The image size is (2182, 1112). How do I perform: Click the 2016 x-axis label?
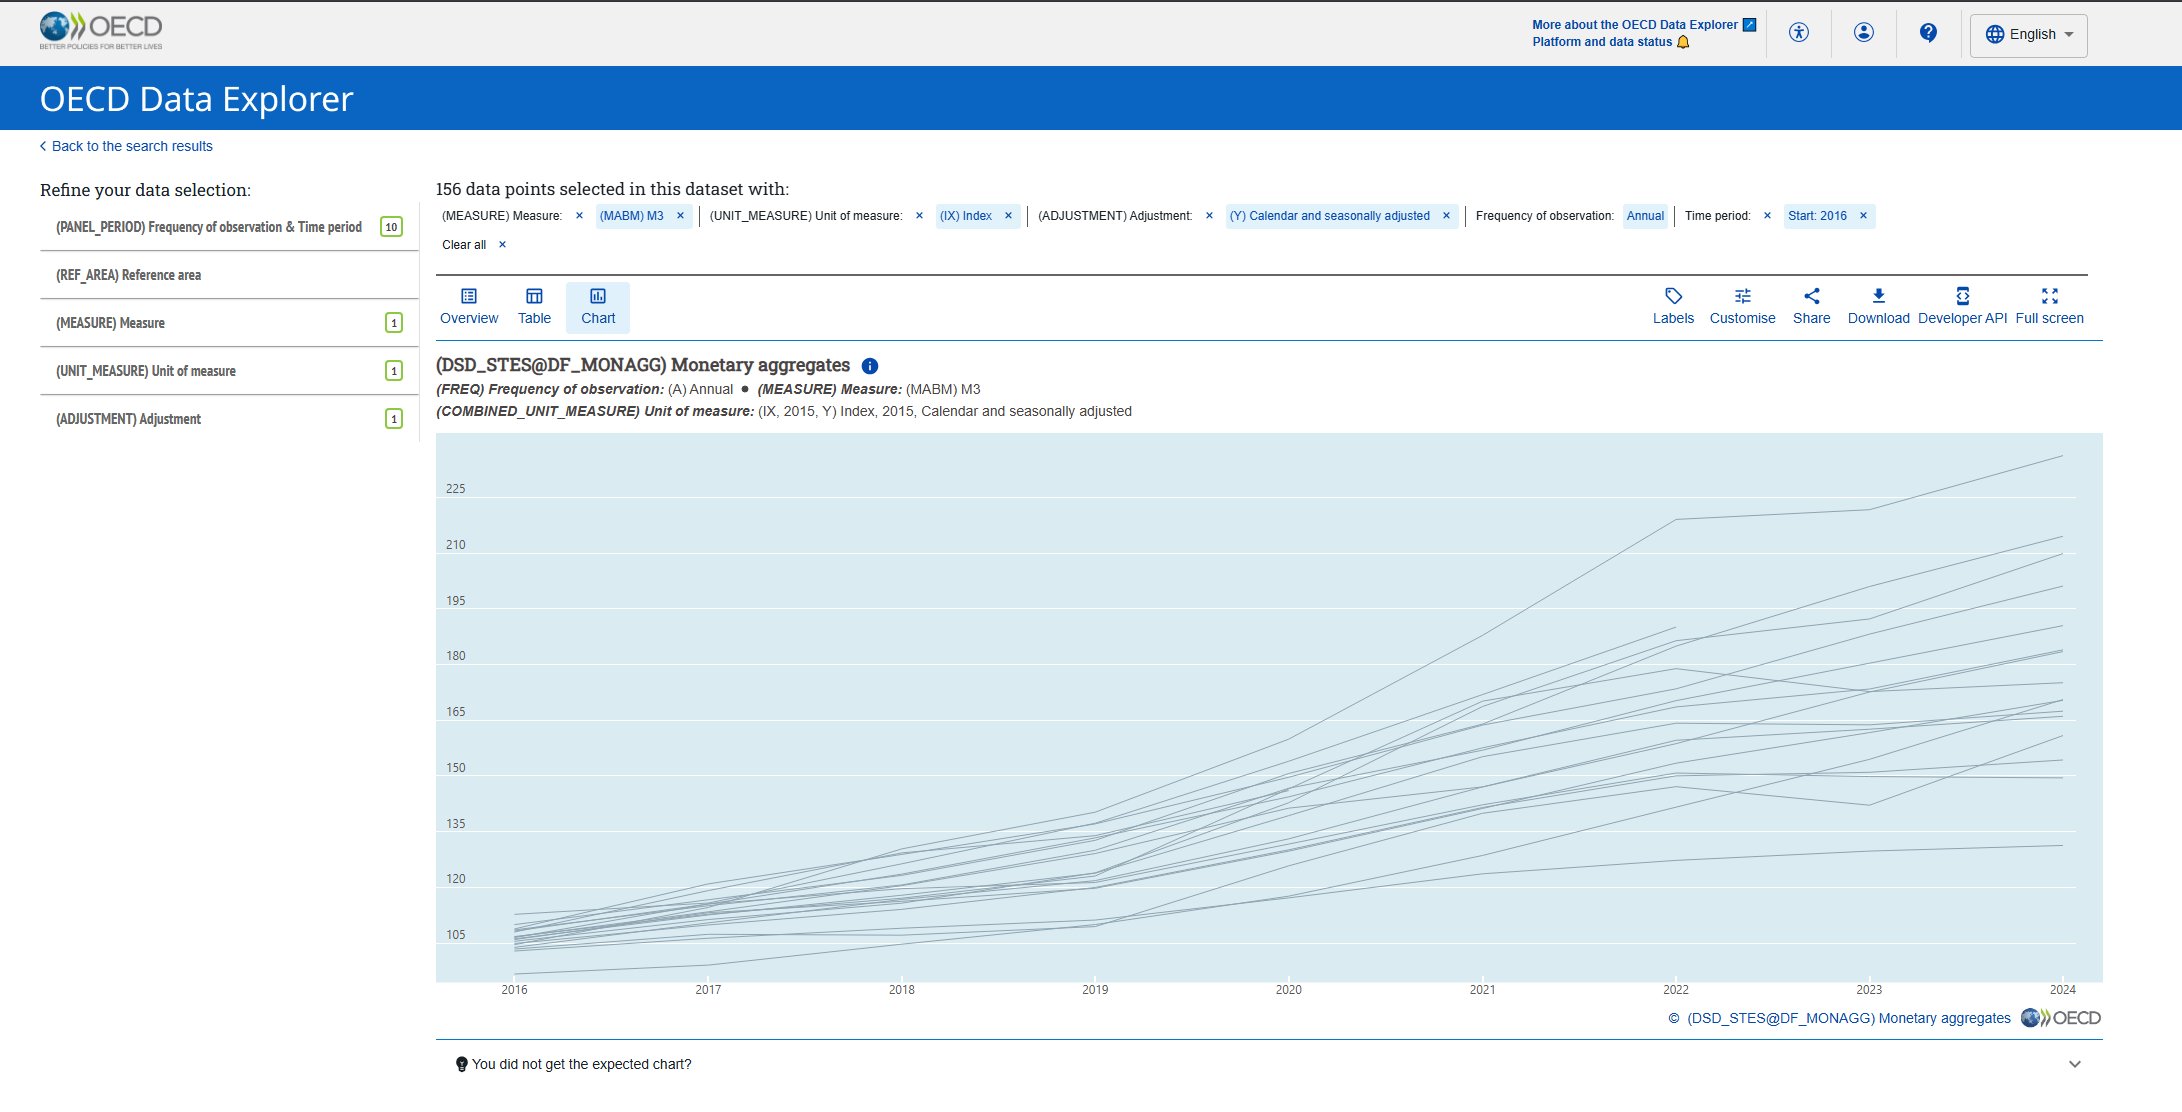point(514,990)
